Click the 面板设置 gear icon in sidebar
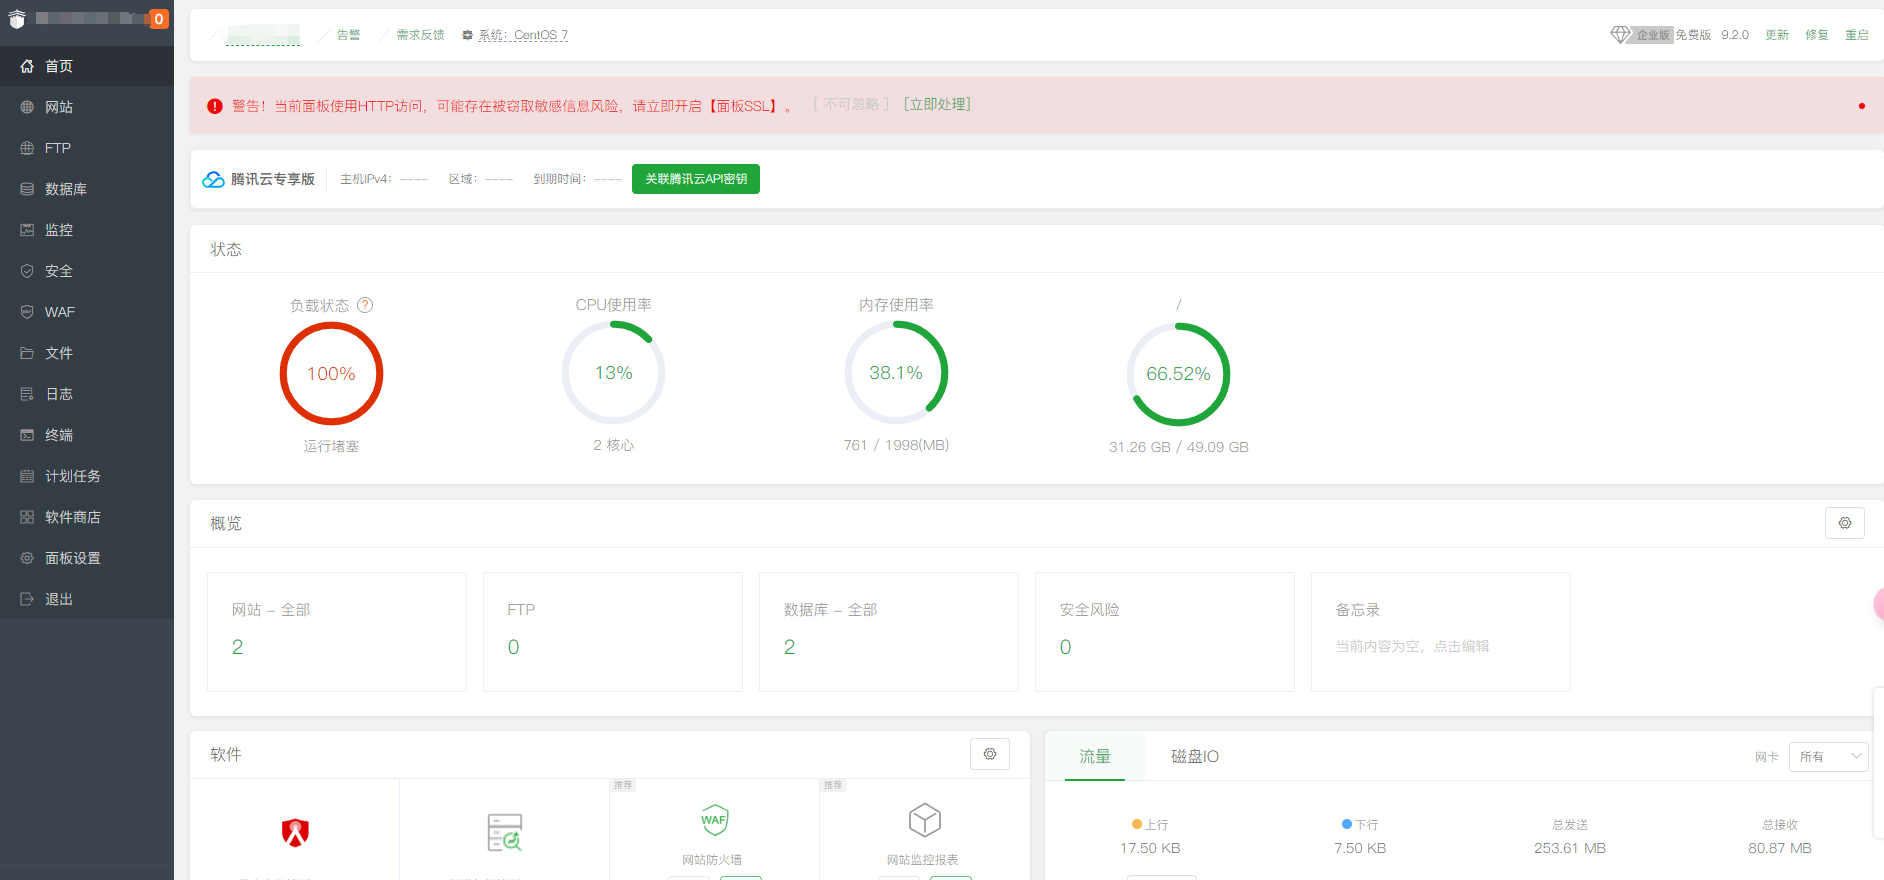 click(27, 558)
